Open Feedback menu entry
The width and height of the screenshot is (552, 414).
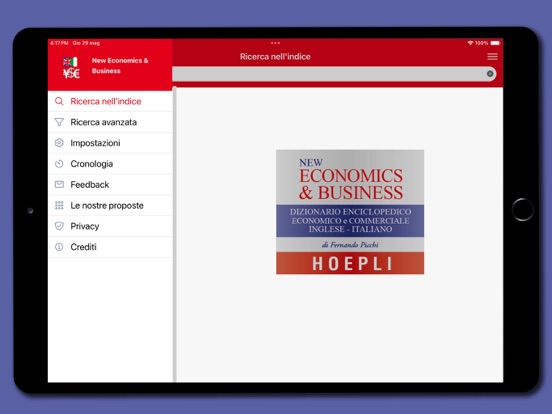(x=110, y=184)
